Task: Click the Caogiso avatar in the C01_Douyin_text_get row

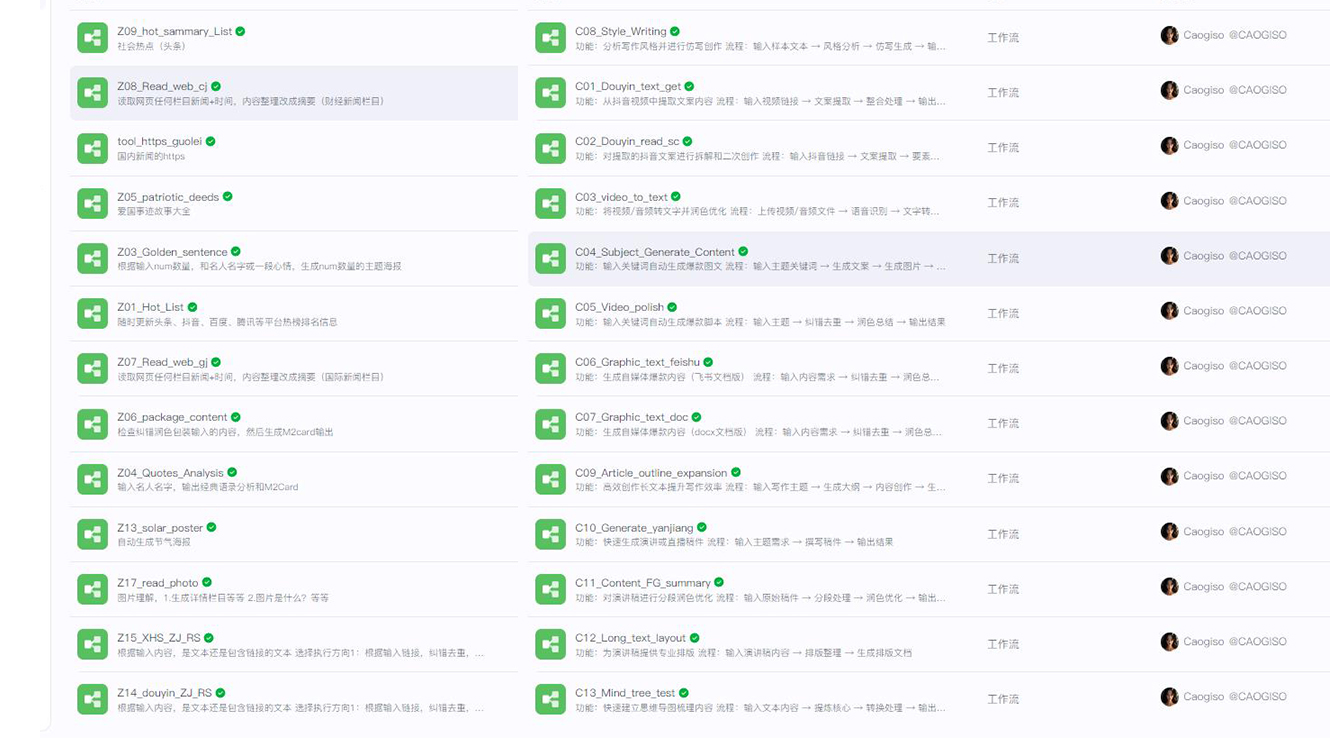Action: coord(1169,90)
